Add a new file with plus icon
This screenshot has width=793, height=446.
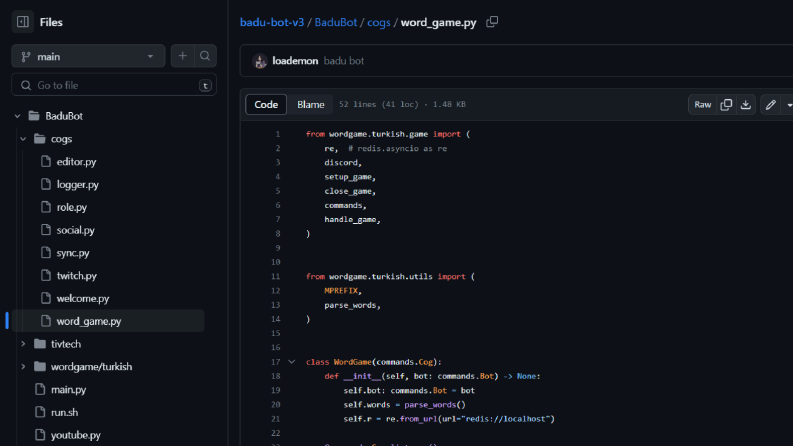click(x=183, y=56)
